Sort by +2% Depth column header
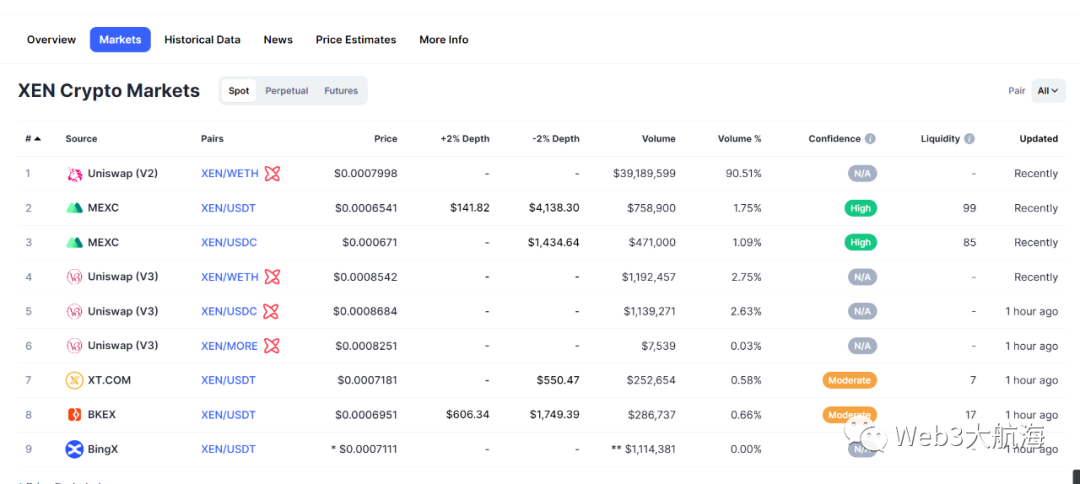This screenshot has height=484, width=1080. pyautogui.click(x=465, y=138)
